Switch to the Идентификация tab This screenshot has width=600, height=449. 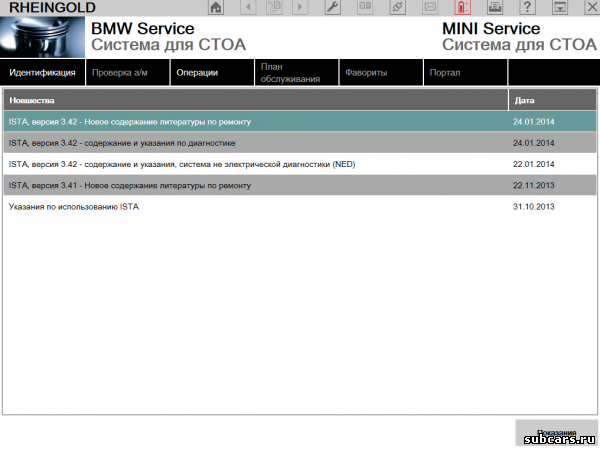click(42, 72)
